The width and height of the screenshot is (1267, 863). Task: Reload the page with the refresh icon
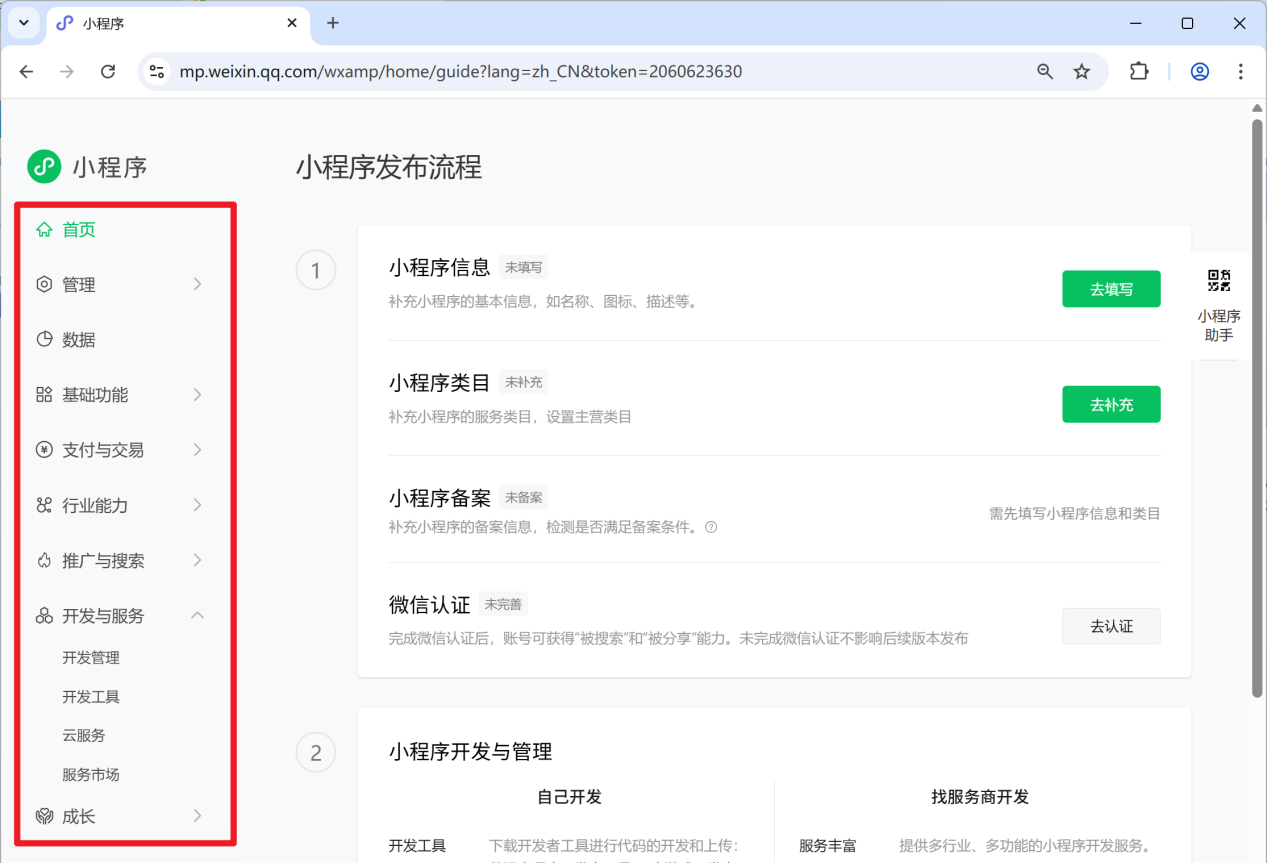pyautogui.click(x=108, y=72)
